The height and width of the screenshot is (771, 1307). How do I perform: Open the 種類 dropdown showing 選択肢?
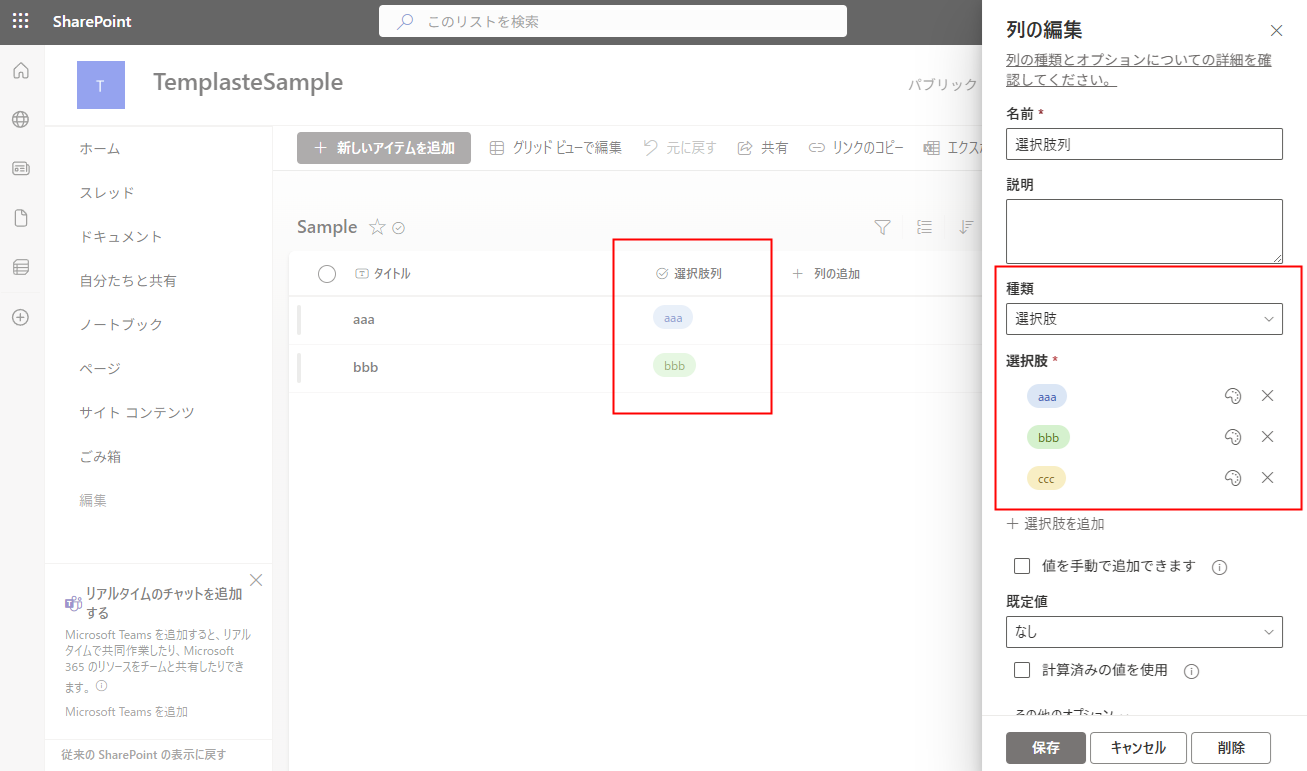coord(1143,319)
